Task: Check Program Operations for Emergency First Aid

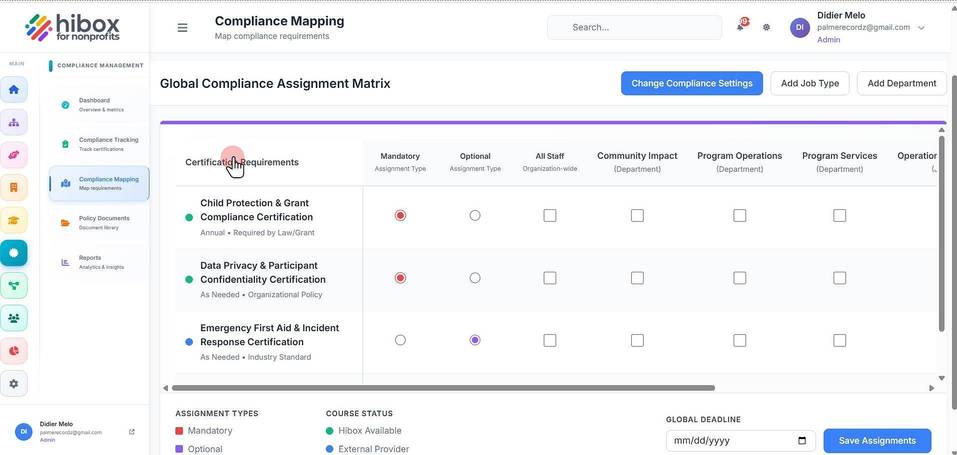Action: 740,340
